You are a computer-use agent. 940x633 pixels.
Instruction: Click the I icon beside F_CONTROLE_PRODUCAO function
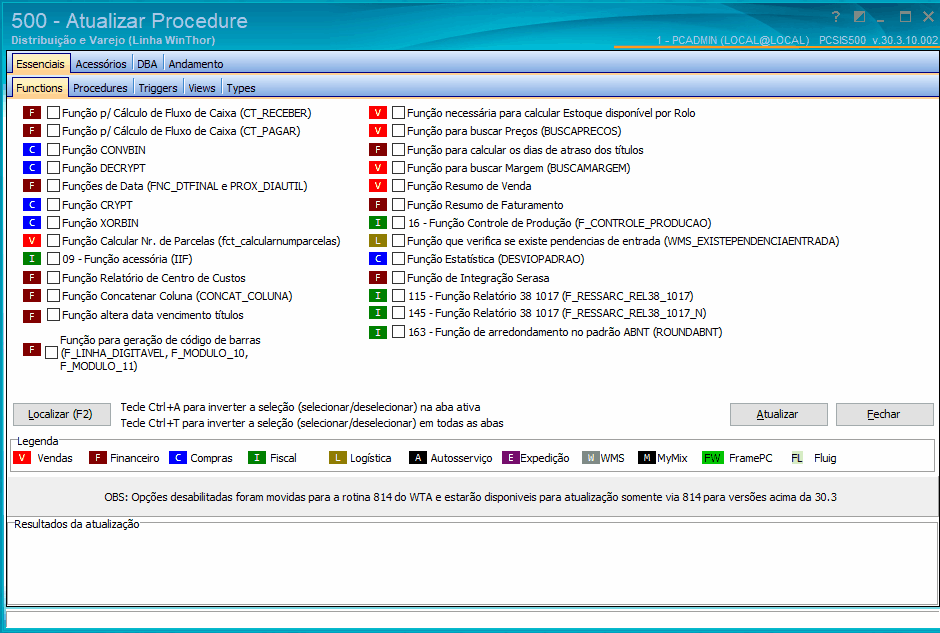tap(378, 223)
